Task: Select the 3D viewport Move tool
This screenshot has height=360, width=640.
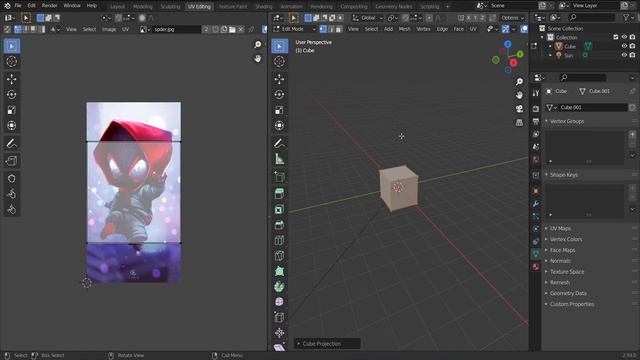Action: click(279, 79)
